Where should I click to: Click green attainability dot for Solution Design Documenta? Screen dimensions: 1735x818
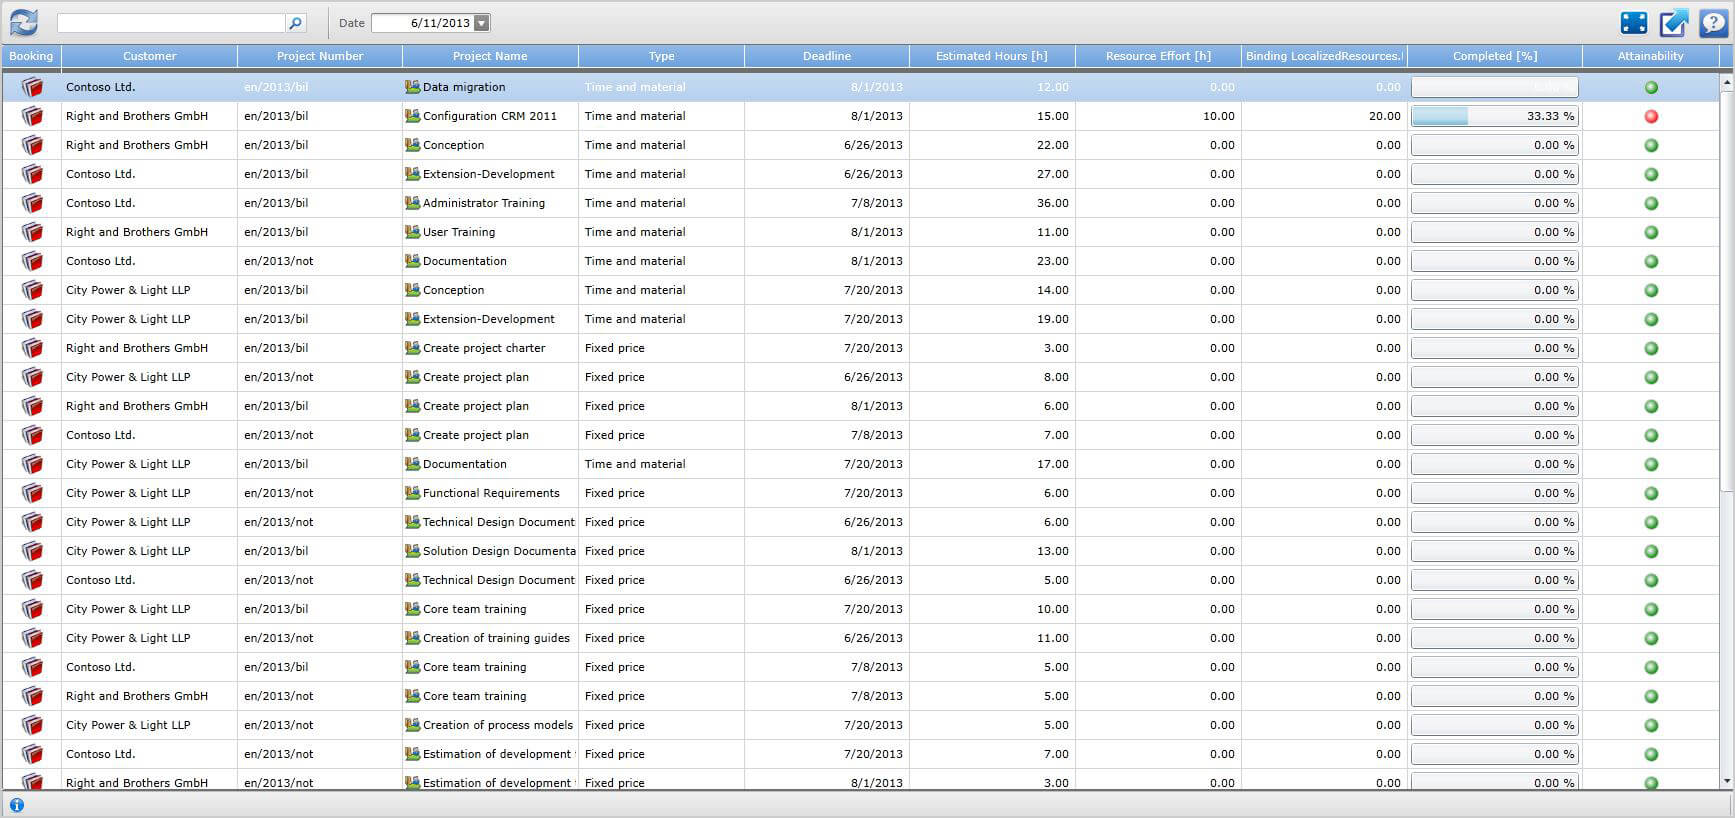pos(1651,551)
